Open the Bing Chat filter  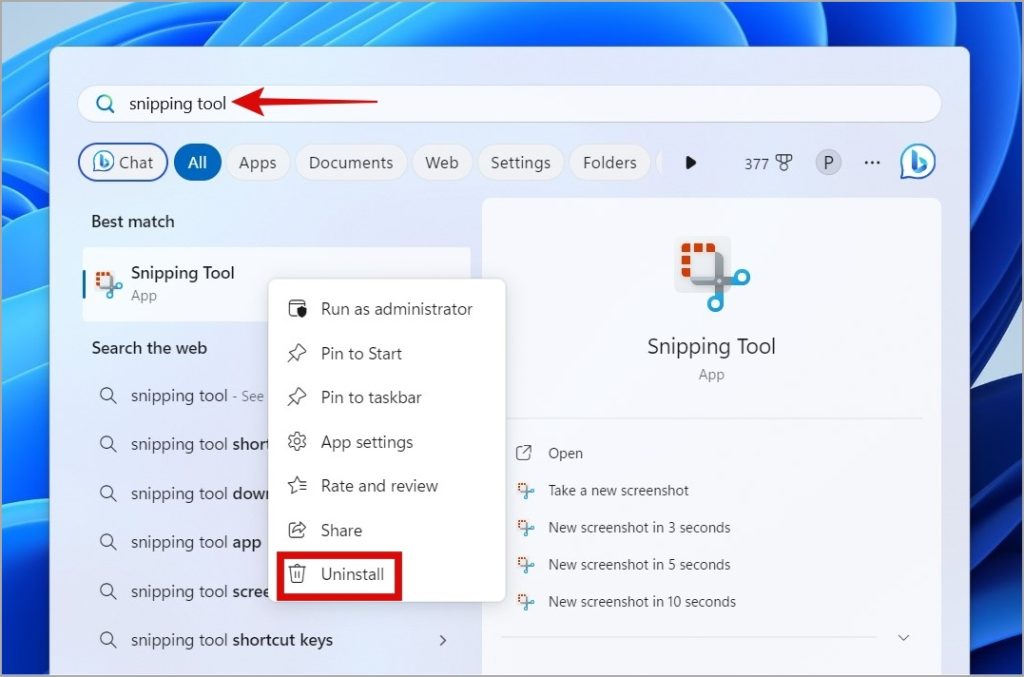click(x=123, y=162)
